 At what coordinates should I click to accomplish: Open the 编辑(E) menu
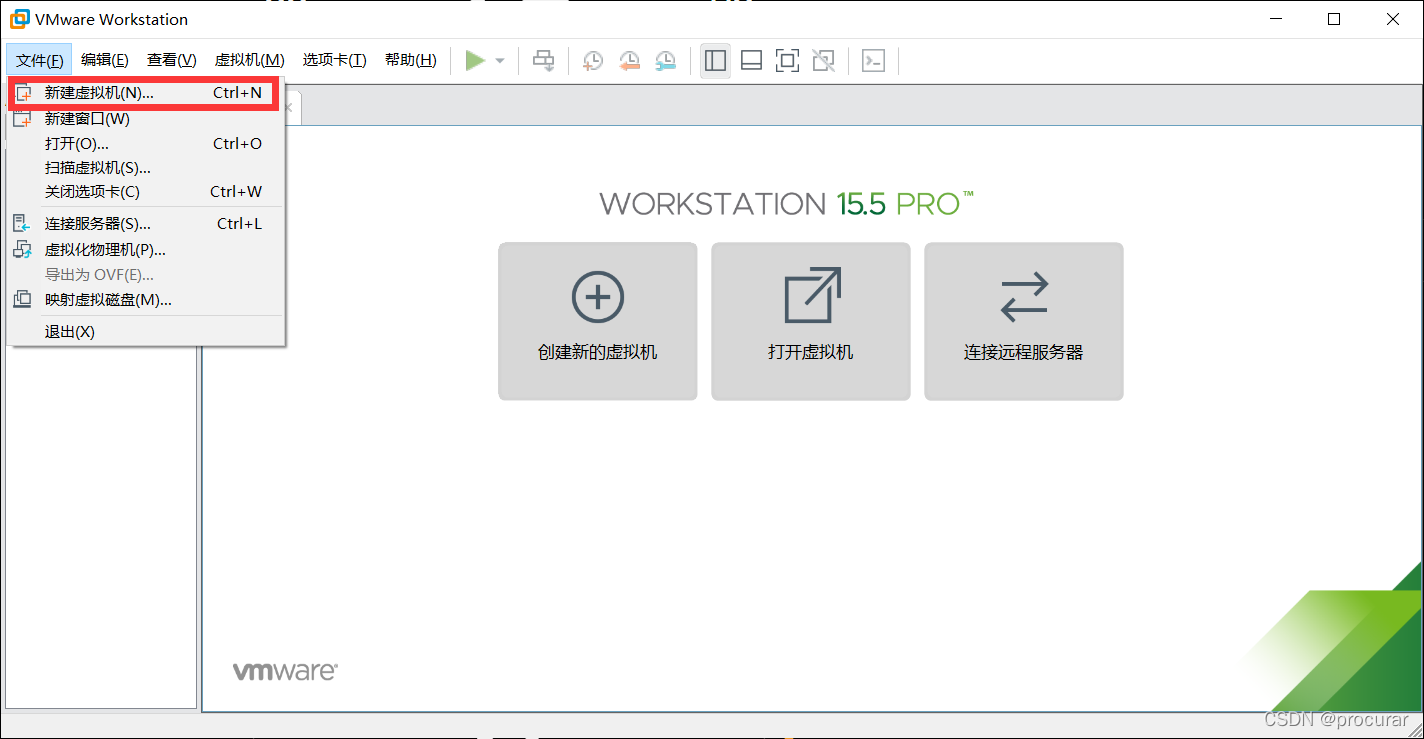(x=105, y=61)
